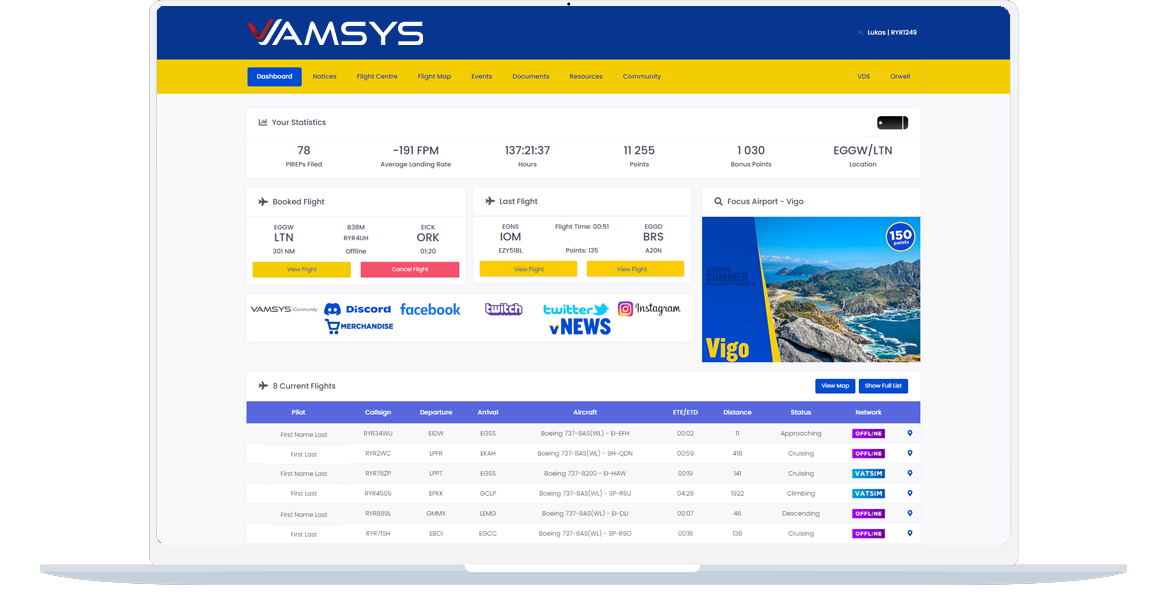Open the Instagram logo link

pos(649,309)
